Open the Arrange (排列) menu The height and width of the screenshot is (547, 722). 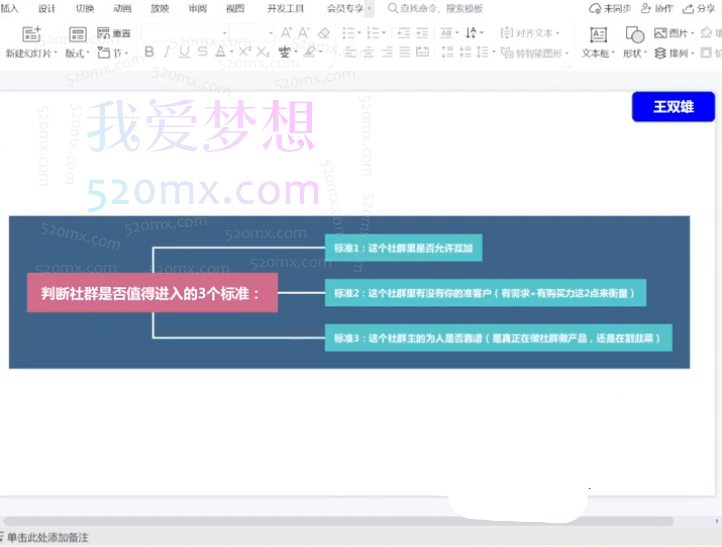674,53
